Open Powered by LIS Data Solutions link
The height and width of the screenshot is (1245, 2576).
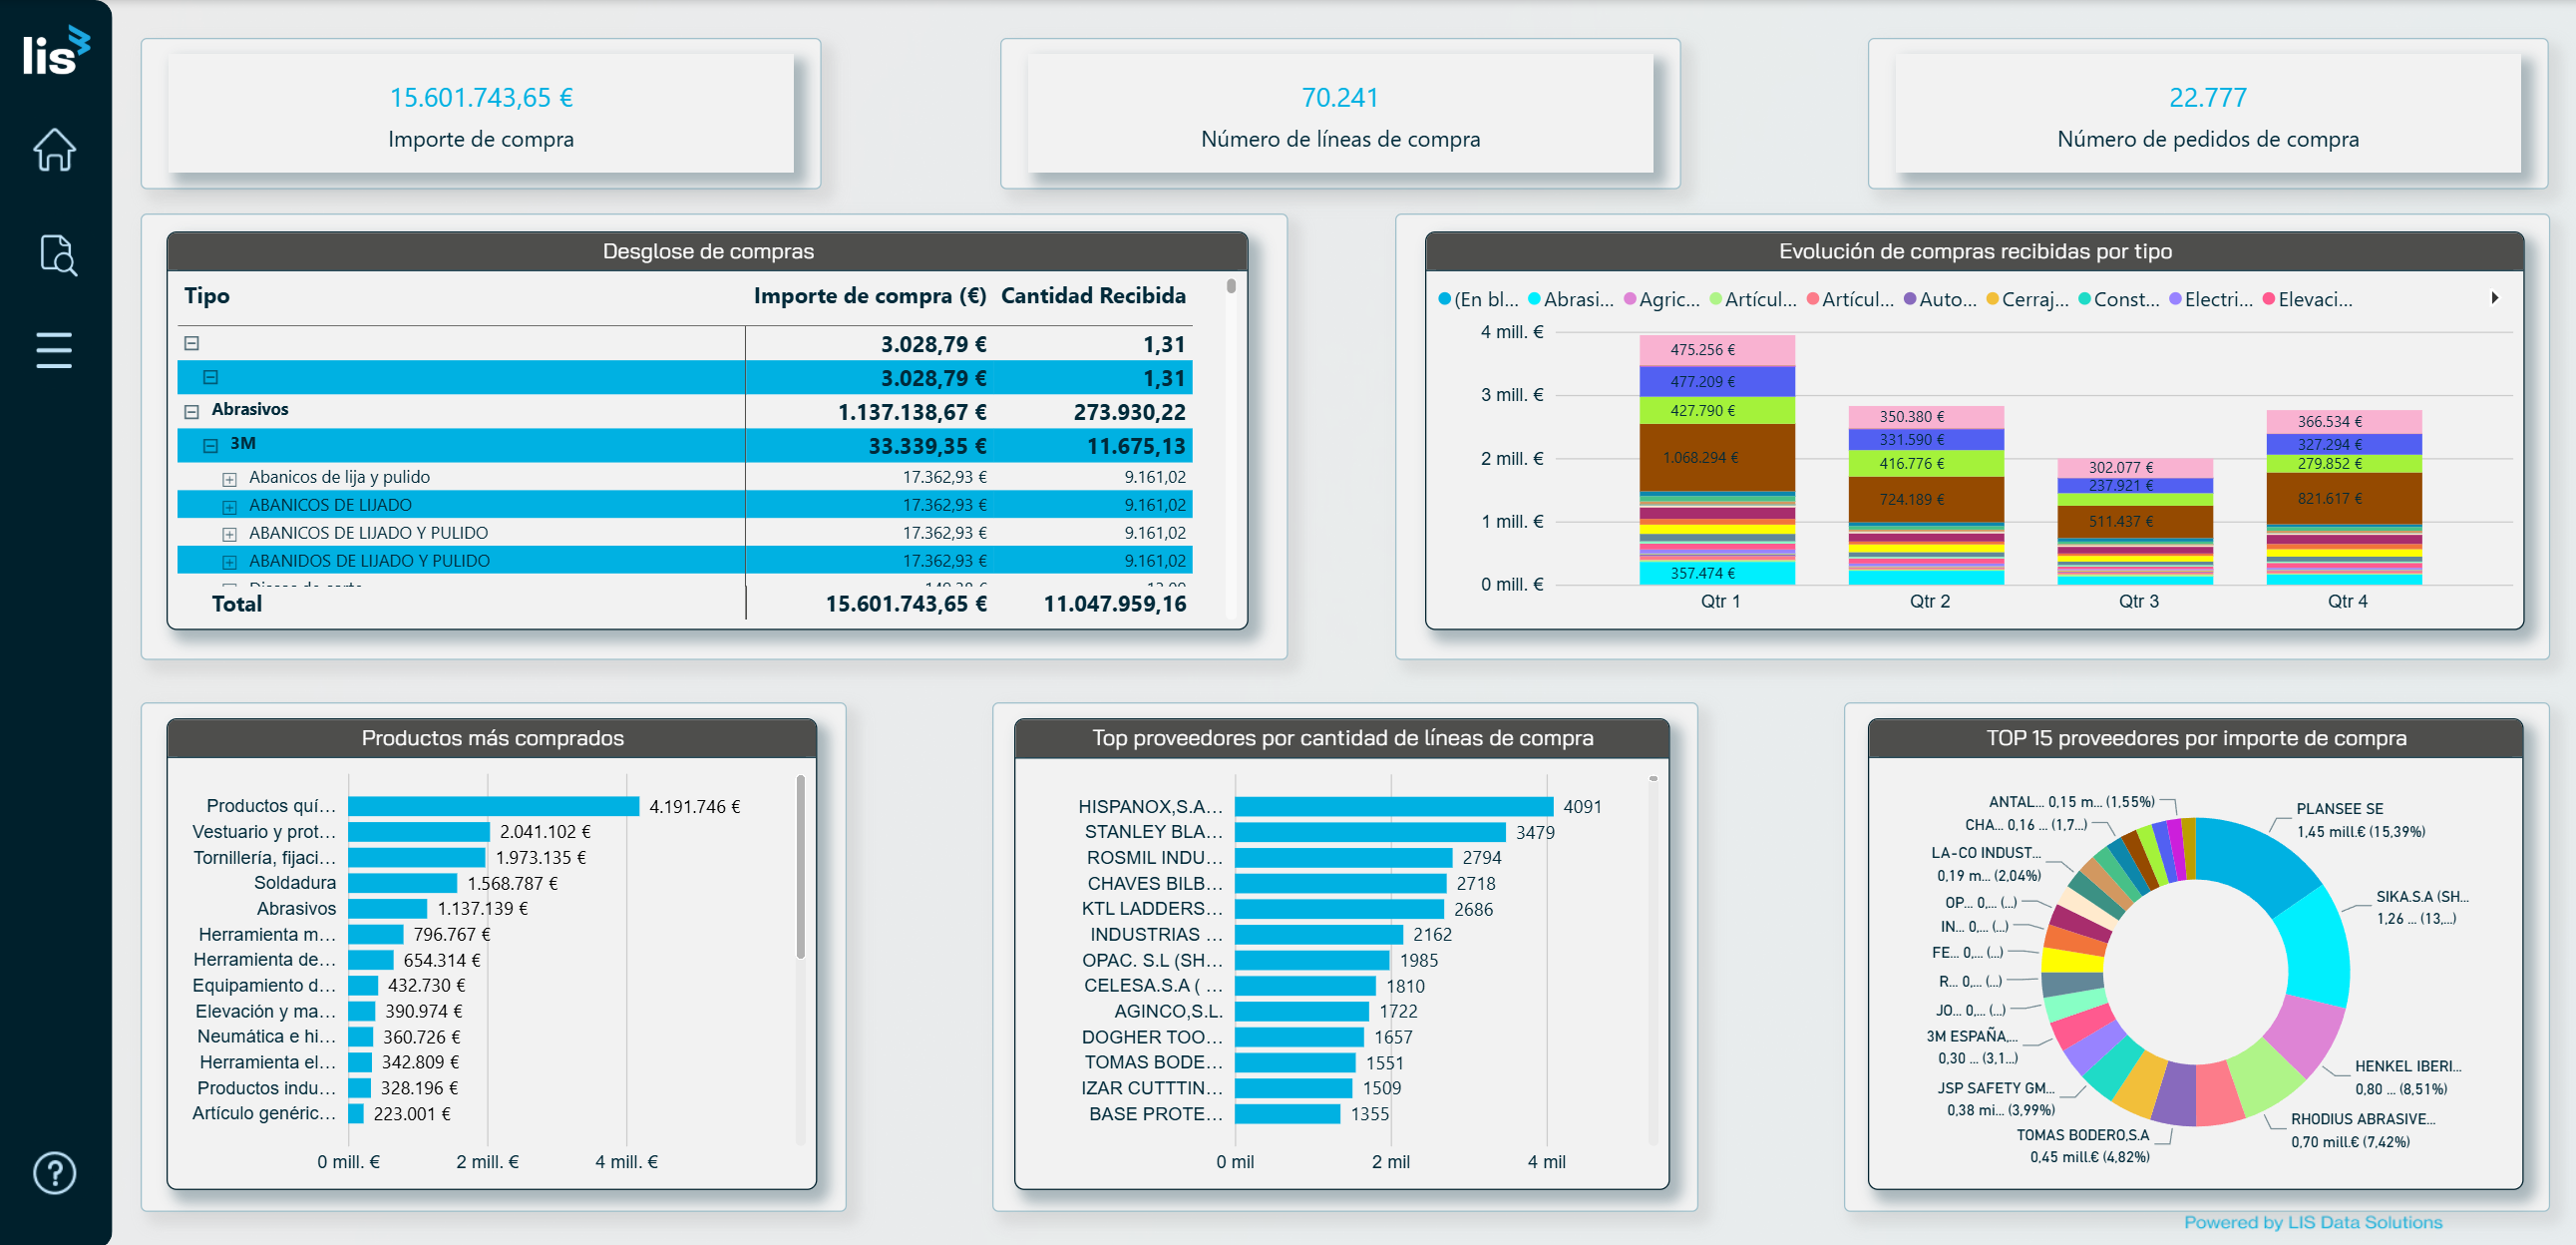coord(2311,1222)
